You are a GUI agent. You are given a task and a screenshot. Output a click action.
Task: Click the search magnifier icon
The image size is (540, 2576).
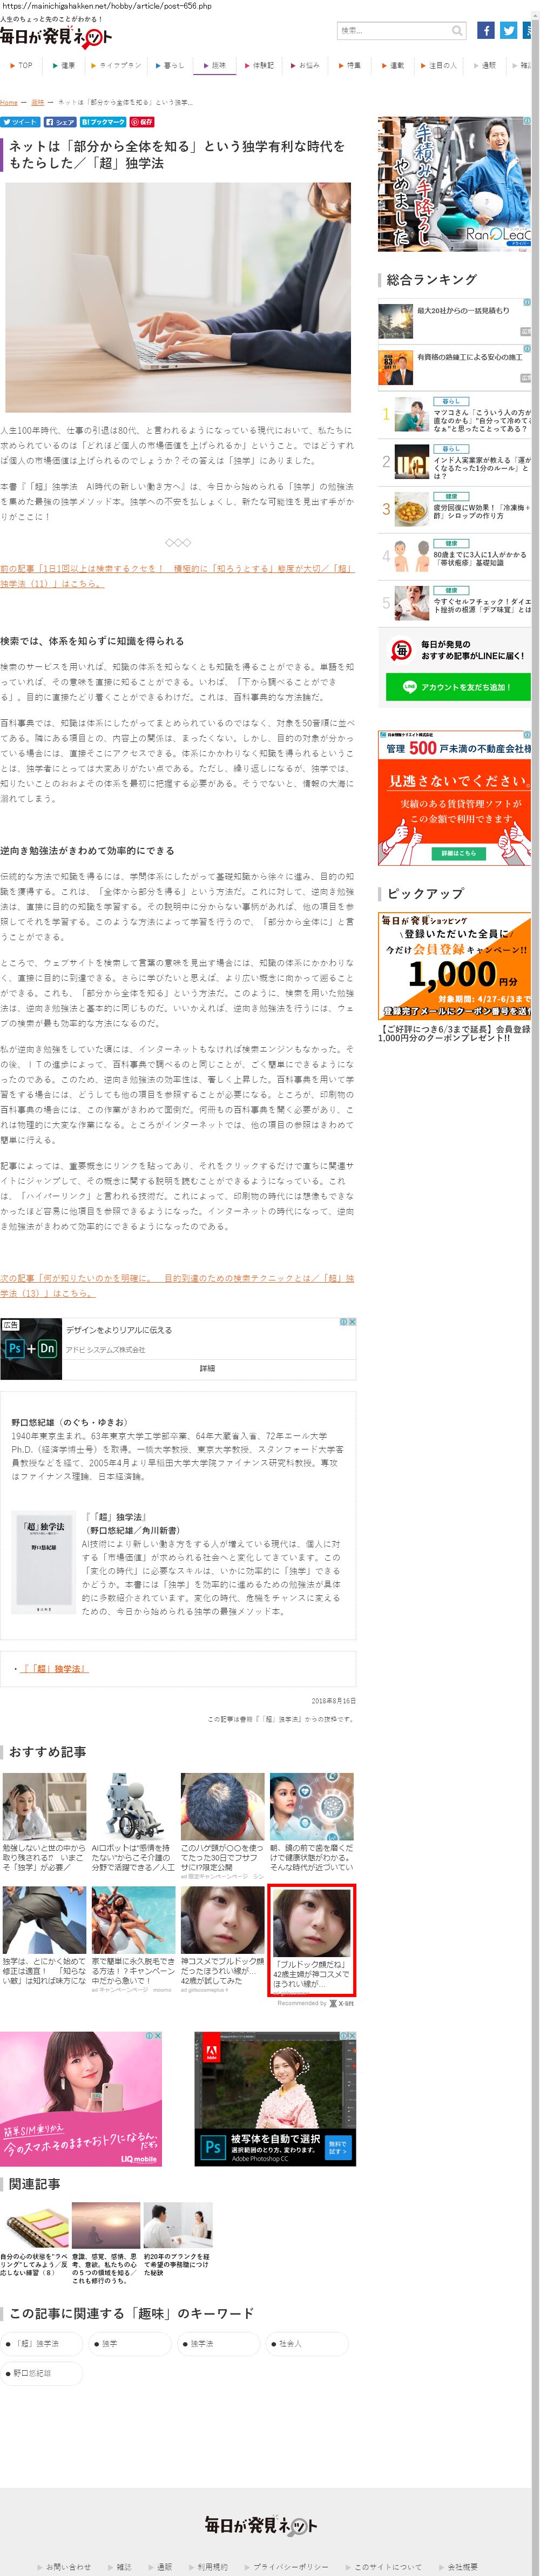click(457, 31)
